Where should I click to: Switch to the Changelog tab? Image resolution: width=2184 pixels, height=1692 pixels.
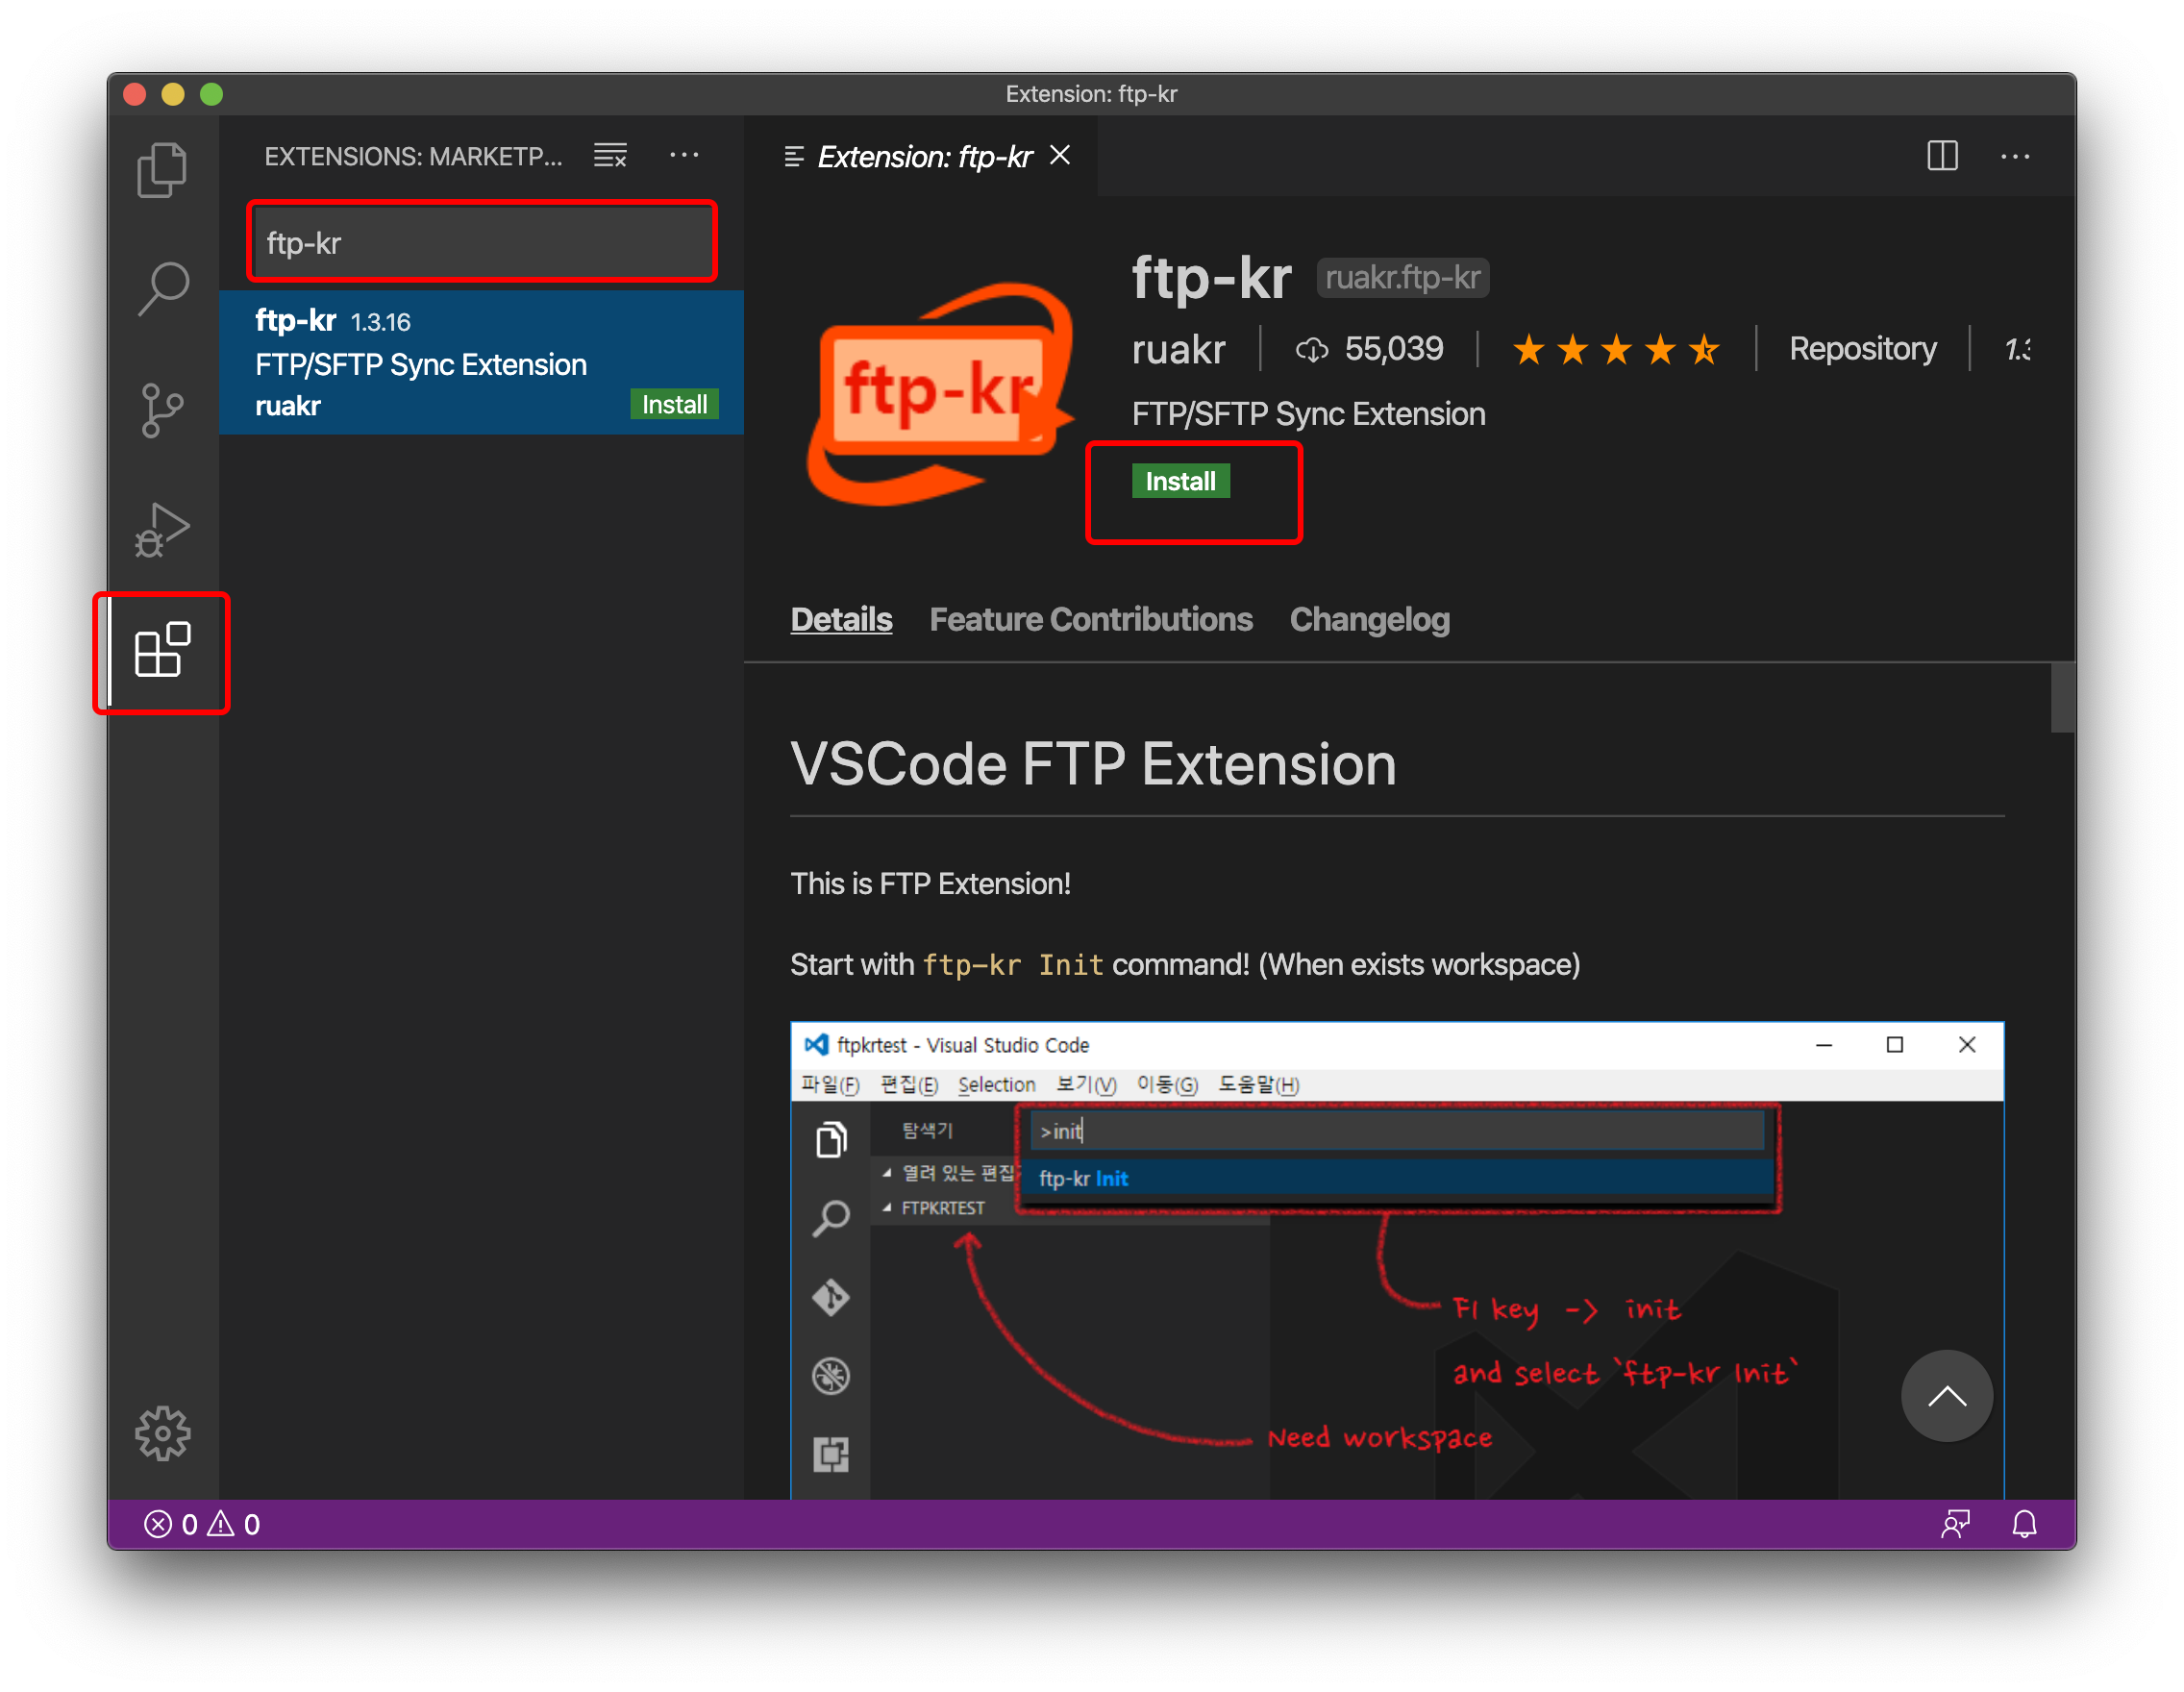[x=1369, y=620]
